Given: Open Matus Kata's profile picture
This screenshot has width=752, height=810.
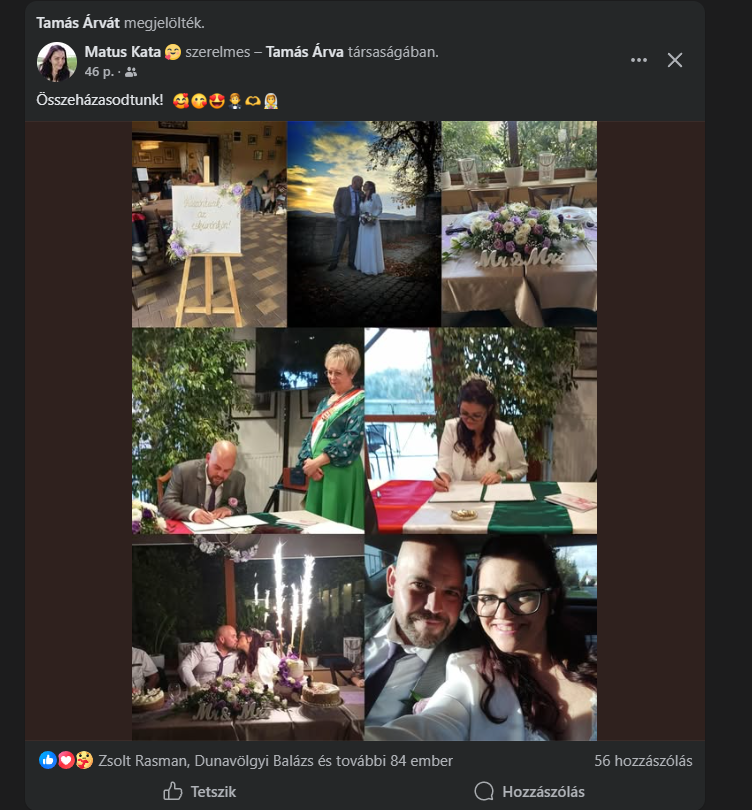Looking at the screenshot, I should pyautogui.click(x=57, y=62).
